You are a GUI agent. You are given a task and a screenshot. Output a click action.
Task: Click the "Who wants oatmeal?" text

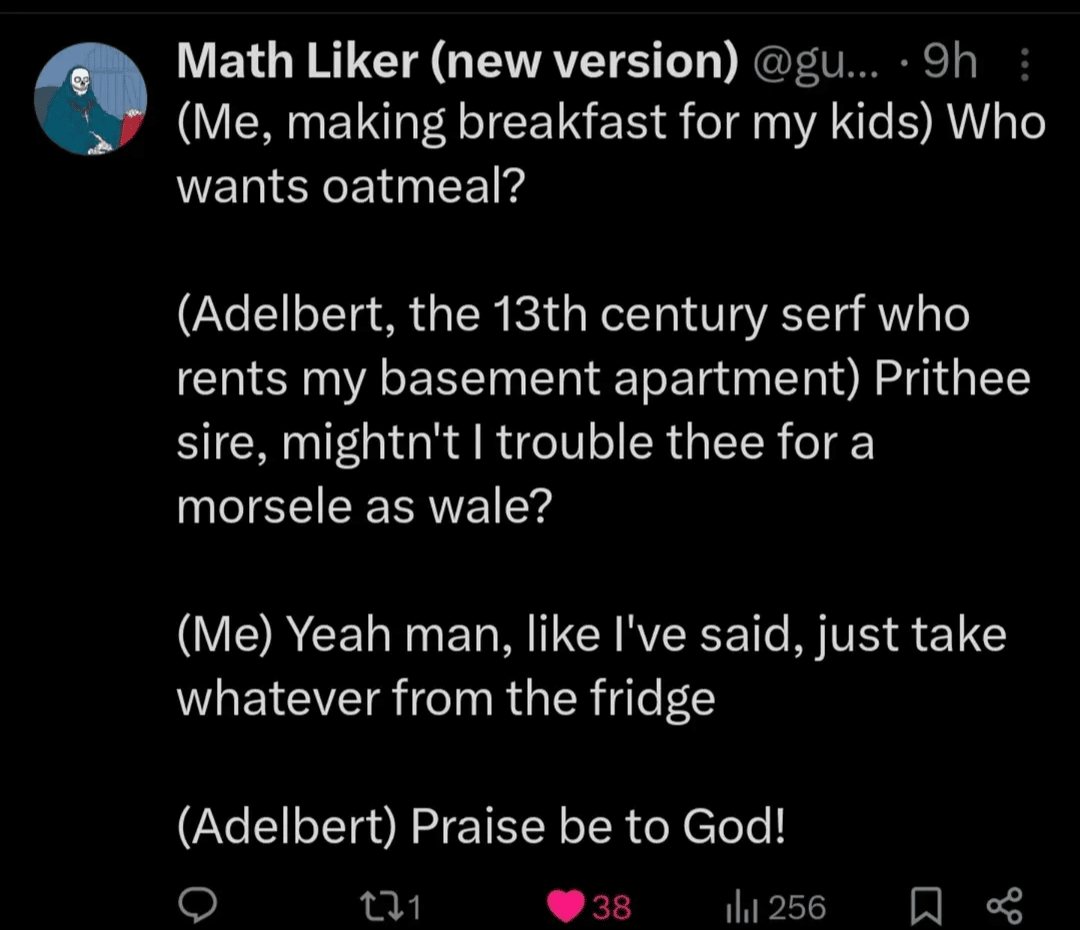tap(612, 154)
